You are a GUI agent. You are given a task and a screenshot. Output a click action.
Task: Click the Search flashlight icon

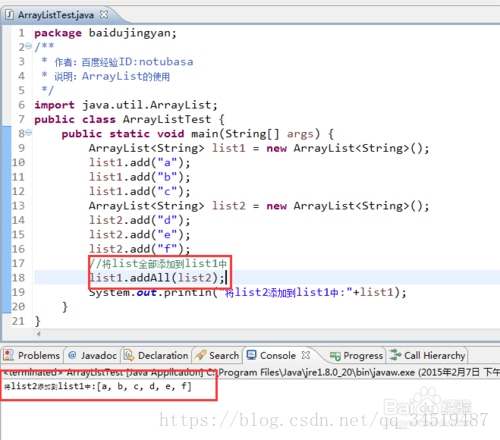tap(200, 355)
